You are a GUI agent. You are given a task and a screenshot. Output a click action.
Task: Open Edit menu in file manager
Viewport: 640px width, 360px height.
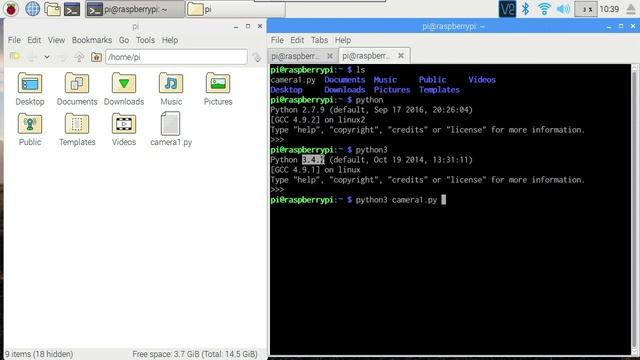[x=34, y=40]
